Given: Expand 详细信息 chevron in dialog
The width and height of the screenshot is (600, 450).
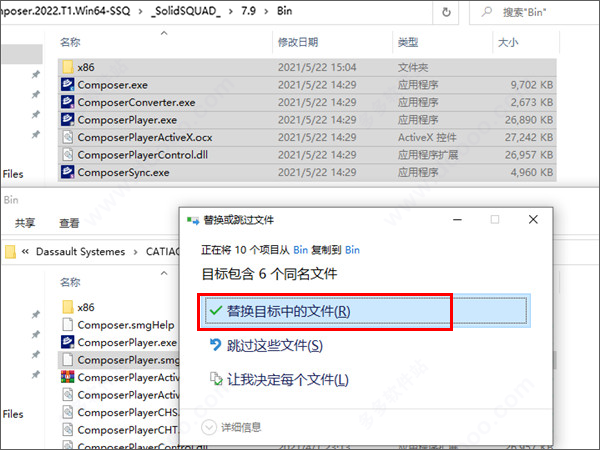Looking at the screenshot, I should pyautogui.click(x=209, y=427).
